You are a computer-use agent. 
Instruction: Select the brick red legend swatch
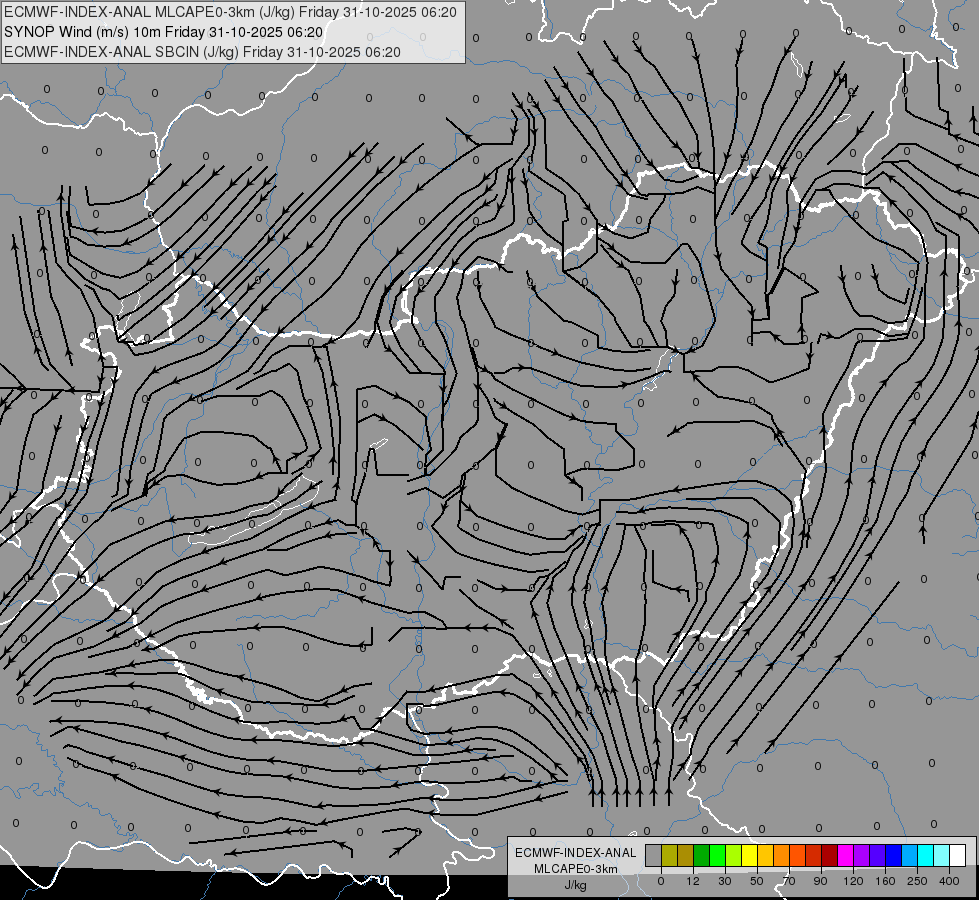point(814,855)
